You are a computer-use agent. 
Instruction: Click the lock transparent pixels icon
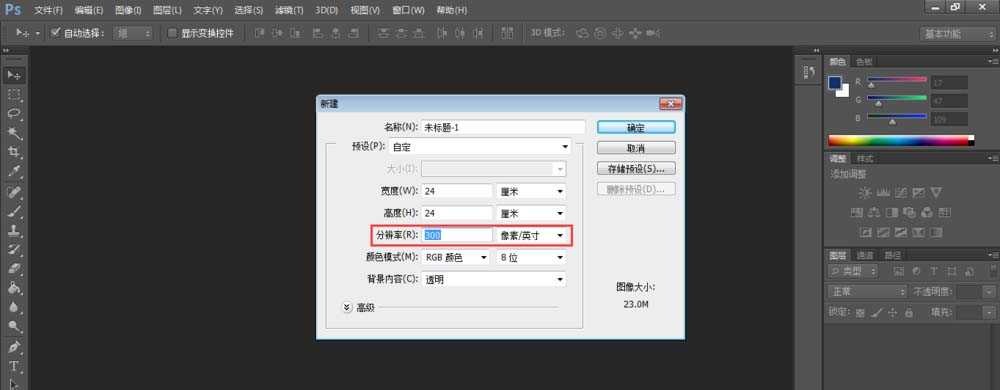click(x=861, y=312)
